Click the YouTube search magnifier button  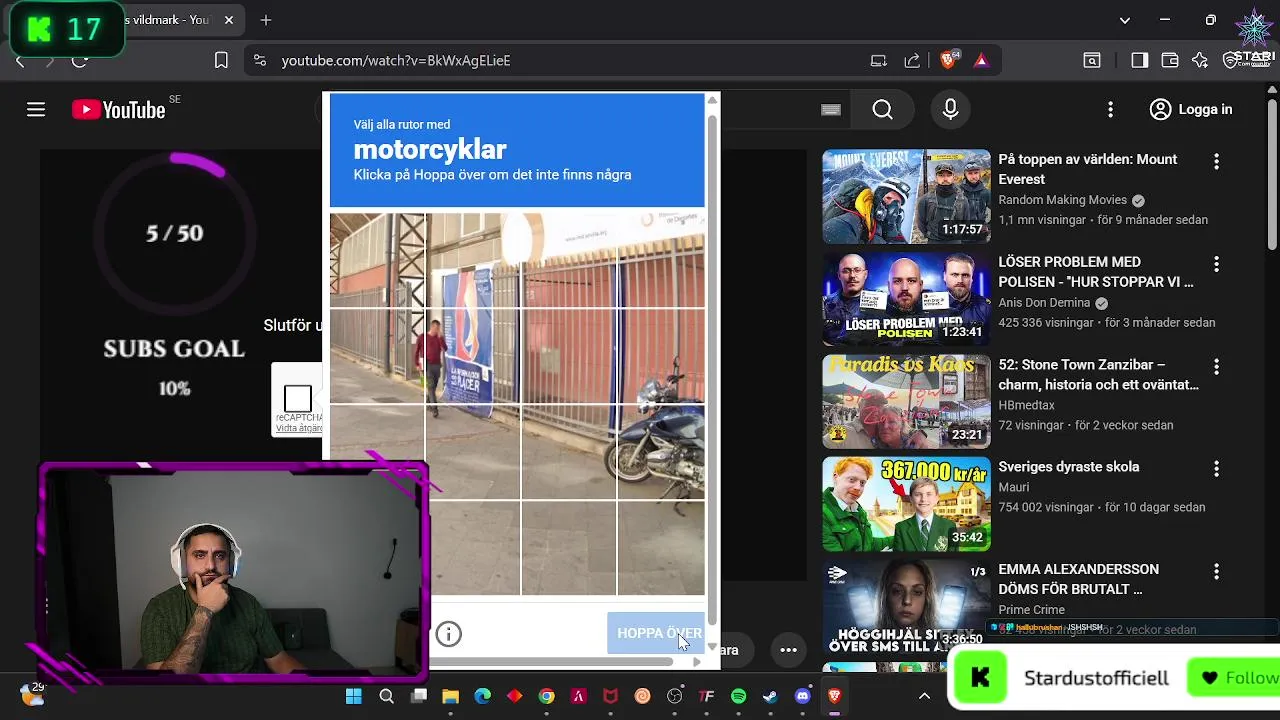pyautogui.click(x=883, y=110)
